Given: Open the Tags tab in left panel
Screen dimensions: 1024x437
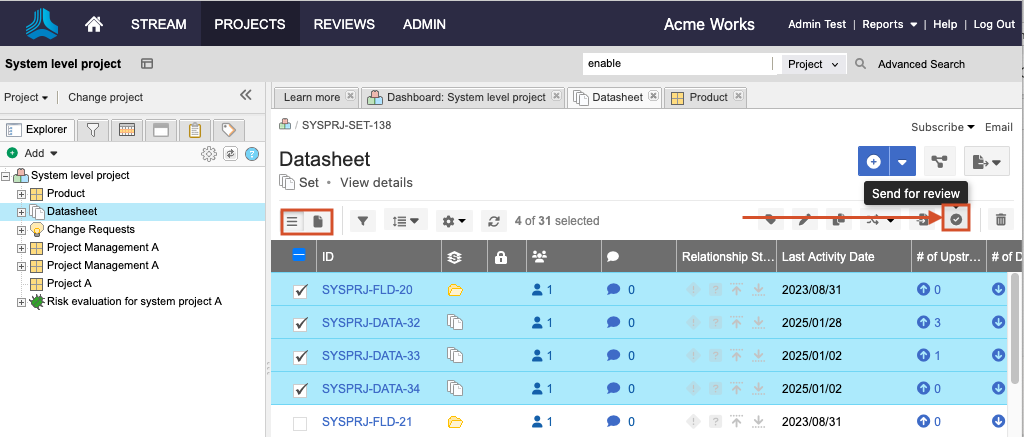Looking at the screenshot, I should pos(228,129).
